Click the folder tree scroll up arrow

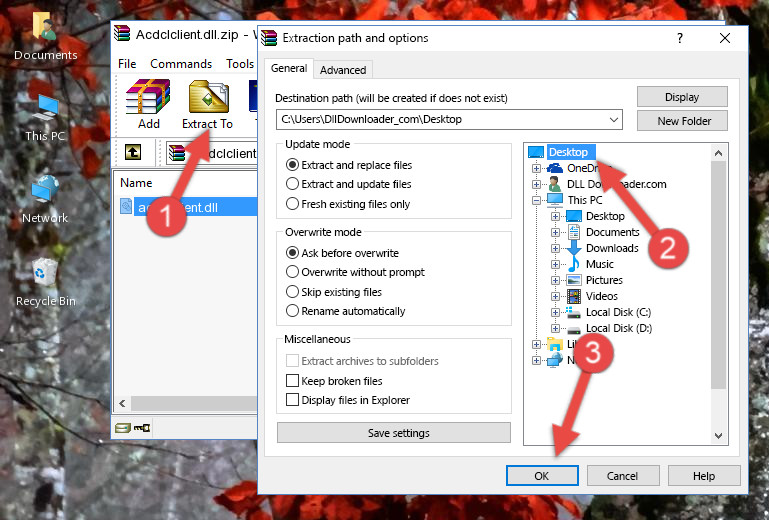click(718, 153)
